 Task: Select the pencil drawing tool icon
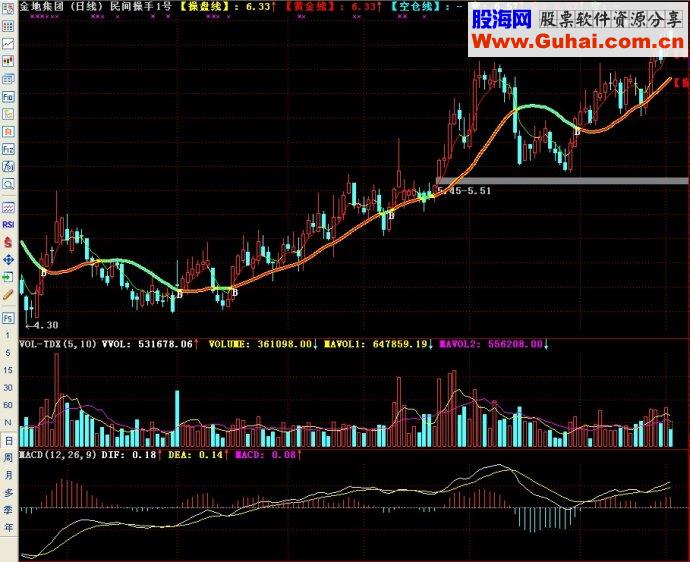(x=8, y=295)
